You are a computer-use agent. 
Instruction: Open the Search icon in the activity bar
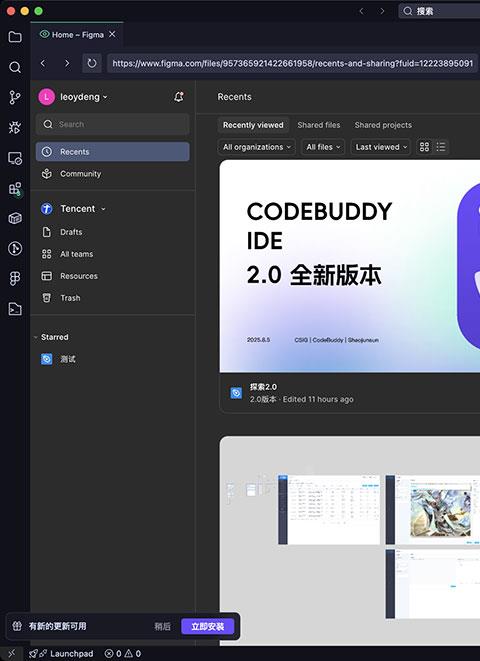point(15,67)
